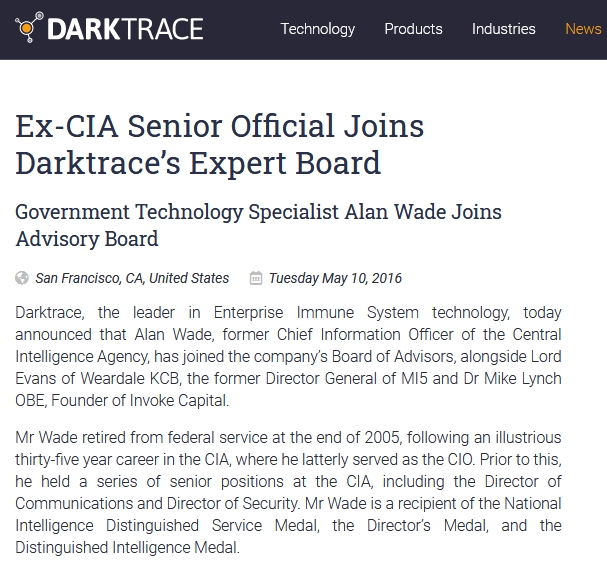The width and height of the screenshot is (607, 563).
Task: Click the Darktrace orange node logo icon
Action: click(x=29, y=27)
